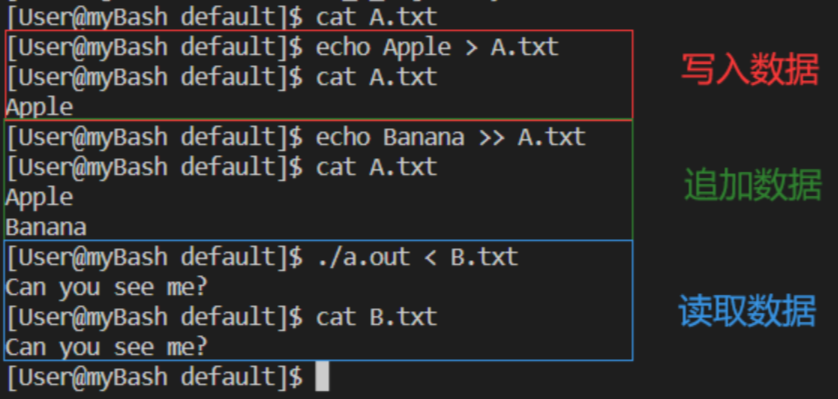Click the green 追加数据 annotation label
The image size is (838, 399).
click(x=752, y=185)
